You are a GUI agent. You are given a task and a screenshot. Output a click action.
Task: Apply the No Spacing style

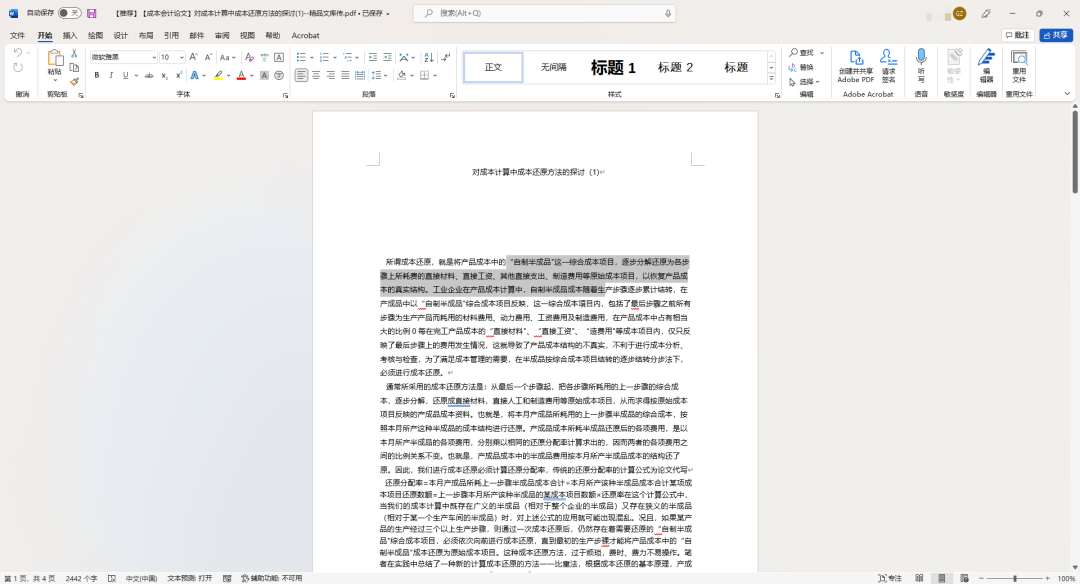click(x=553, y=67)
